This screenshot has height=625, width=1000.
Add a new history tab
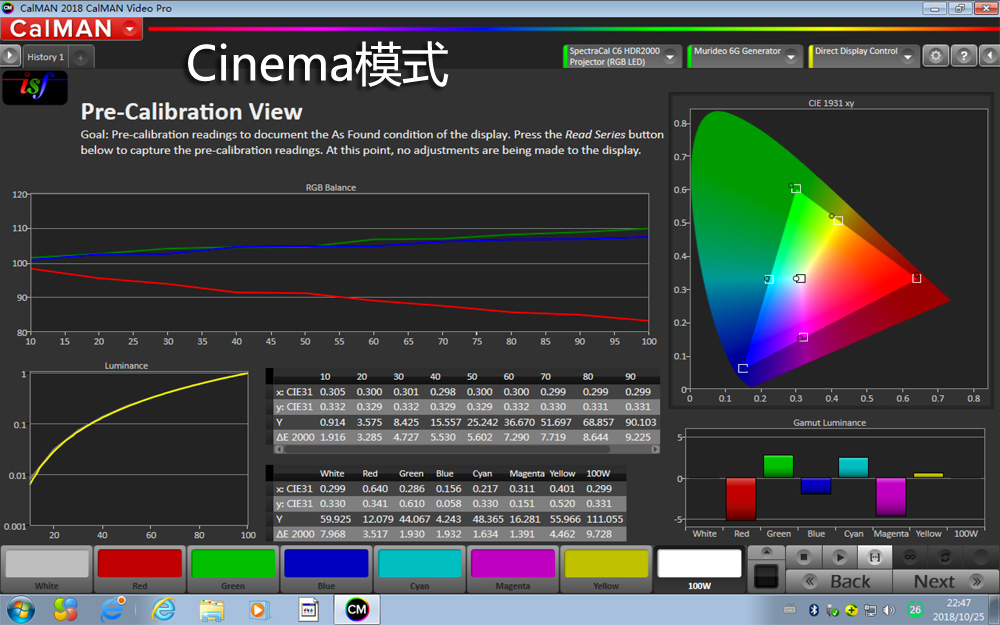point(81,57)
